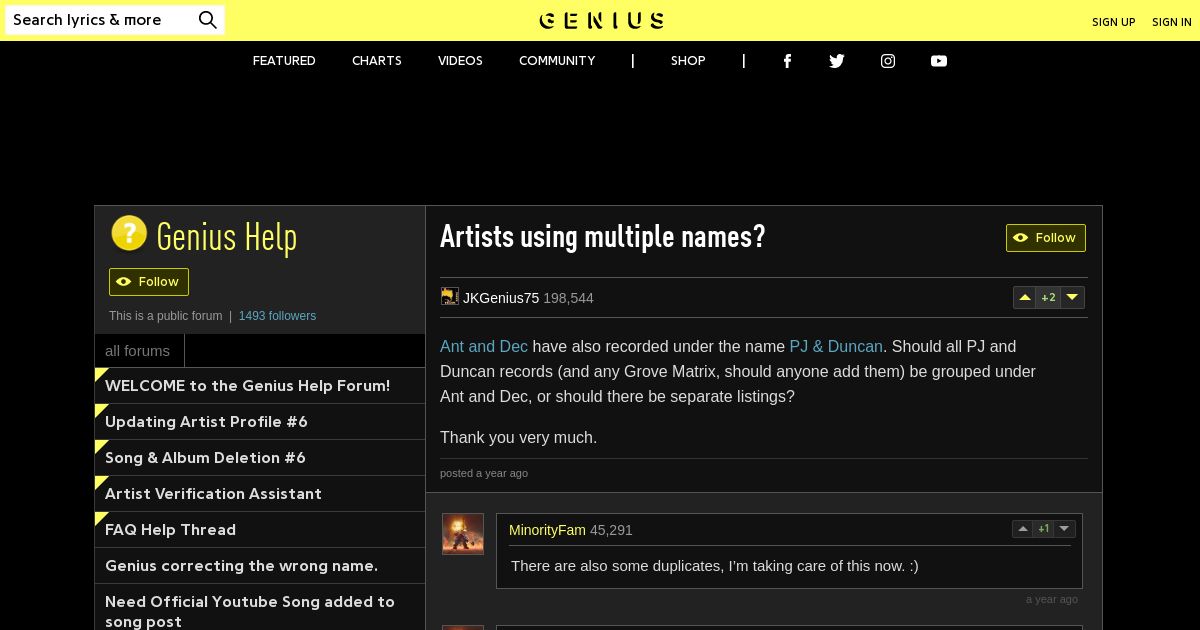
Task: Click the search magnifier icon
Action: click(x=207, y=20)
